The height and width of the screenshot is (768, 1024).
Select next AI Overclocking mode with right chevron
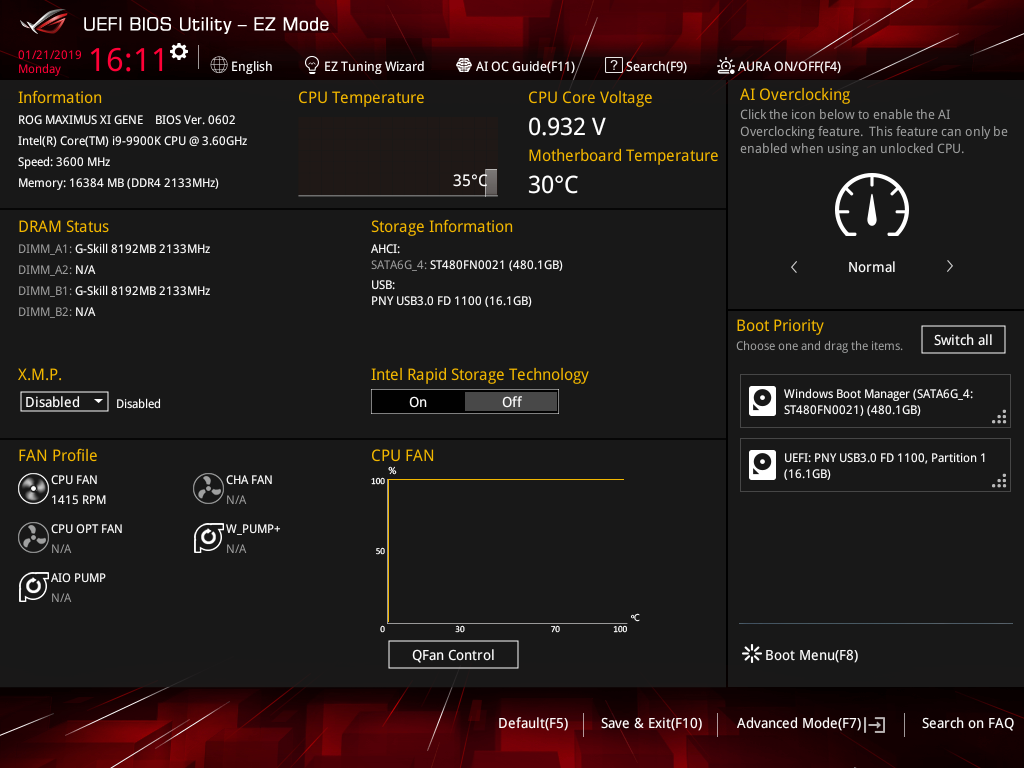pos(950,266)
